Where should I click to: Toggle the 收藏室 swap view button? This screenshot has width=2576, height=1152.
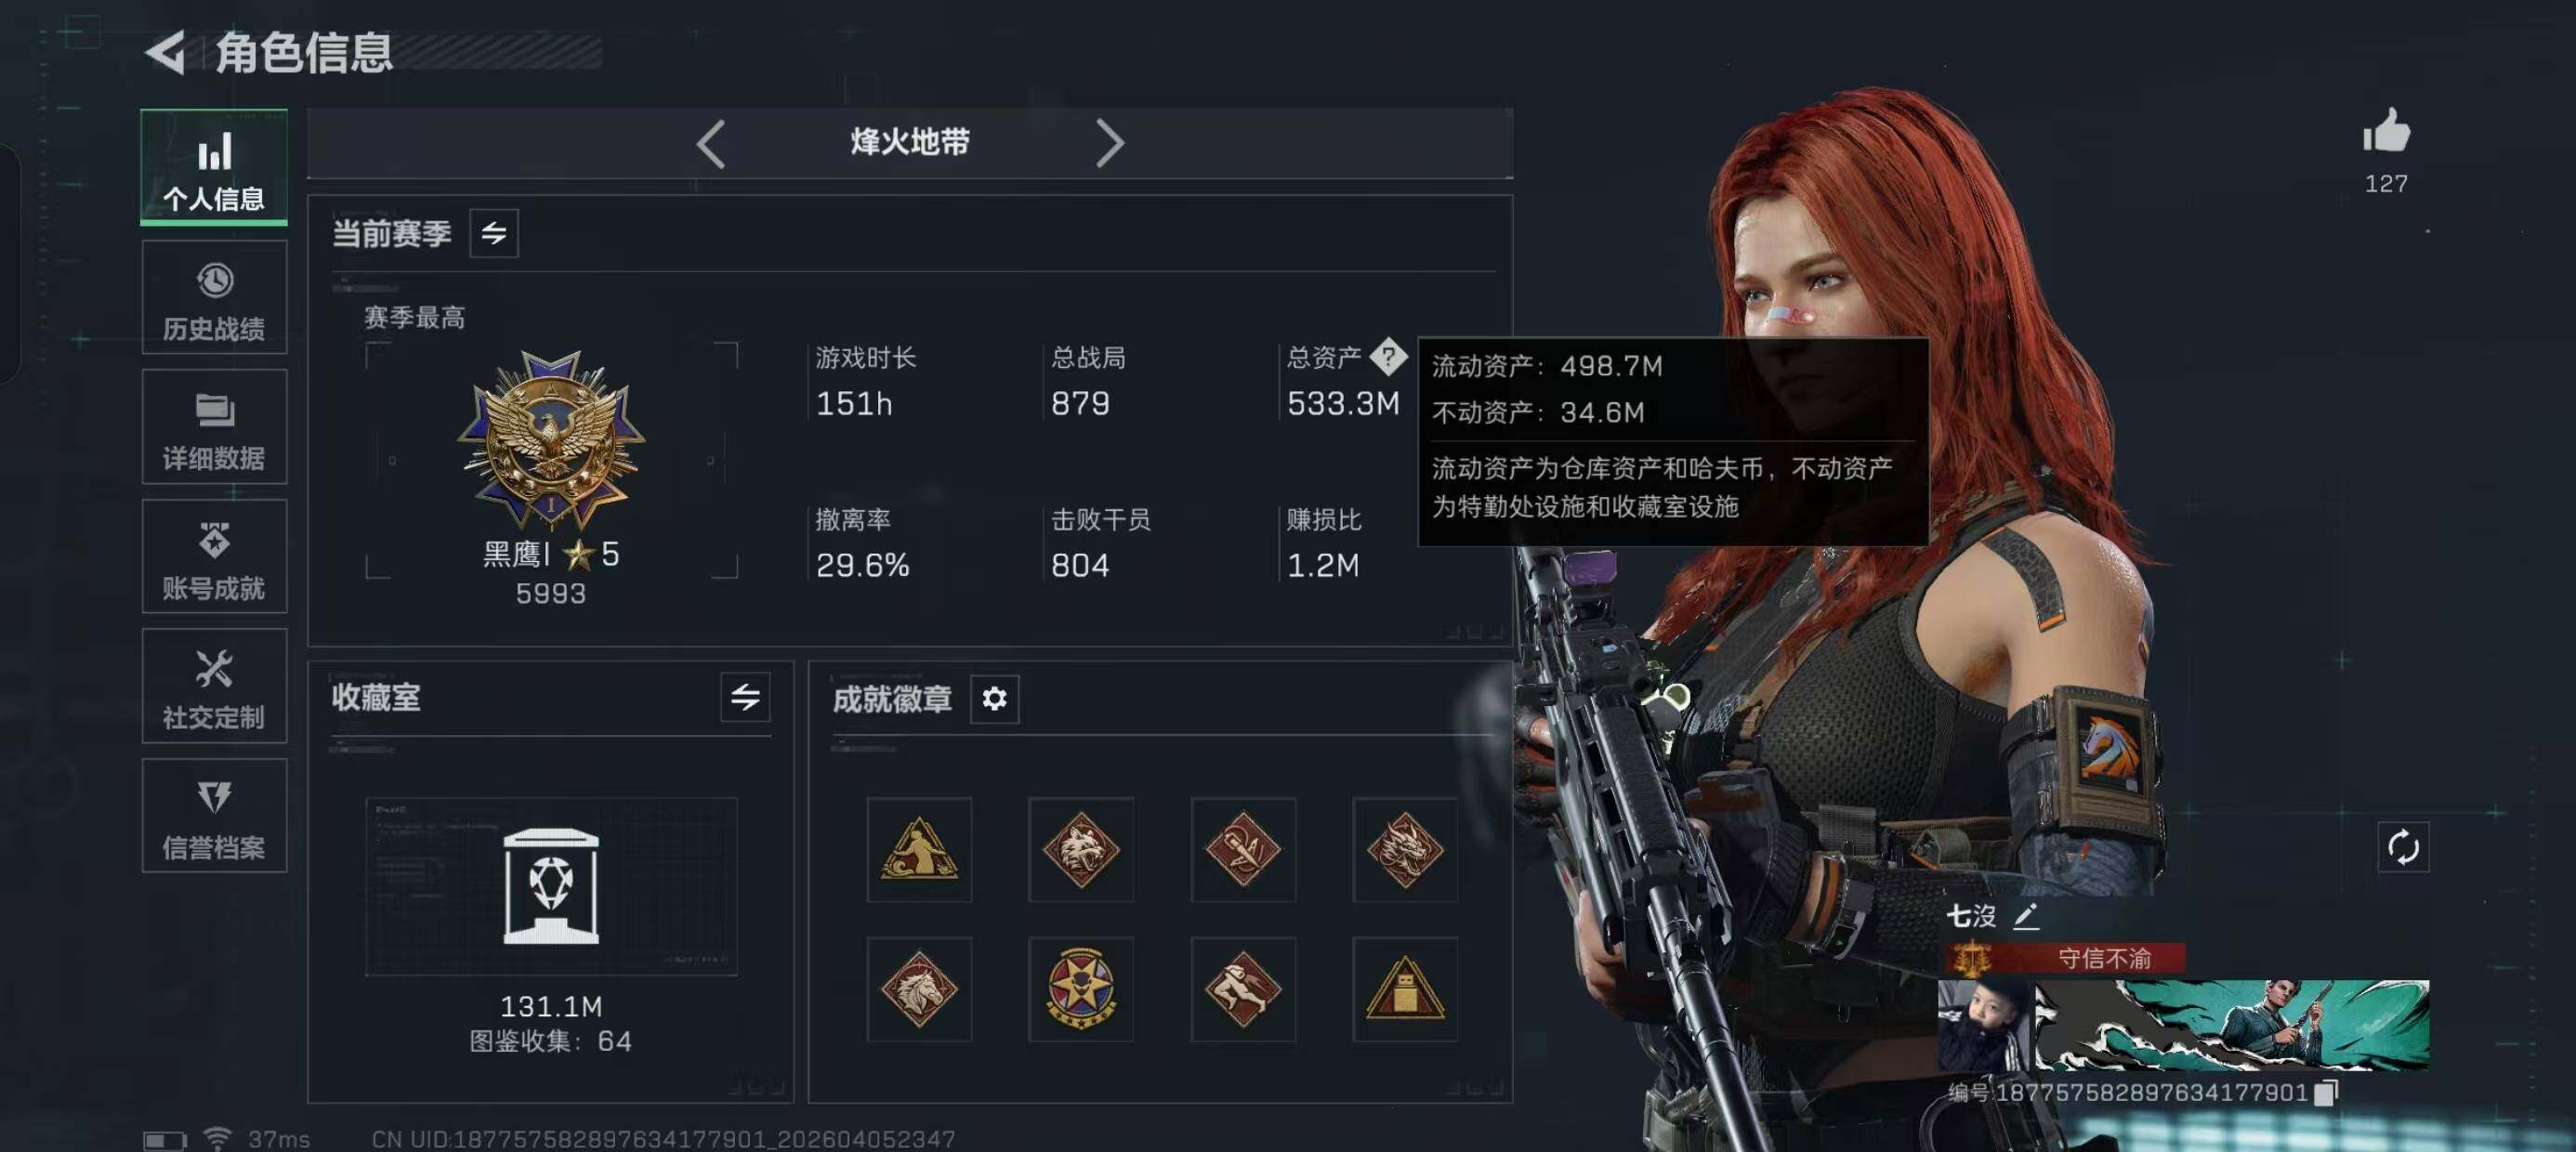[745, 697]
